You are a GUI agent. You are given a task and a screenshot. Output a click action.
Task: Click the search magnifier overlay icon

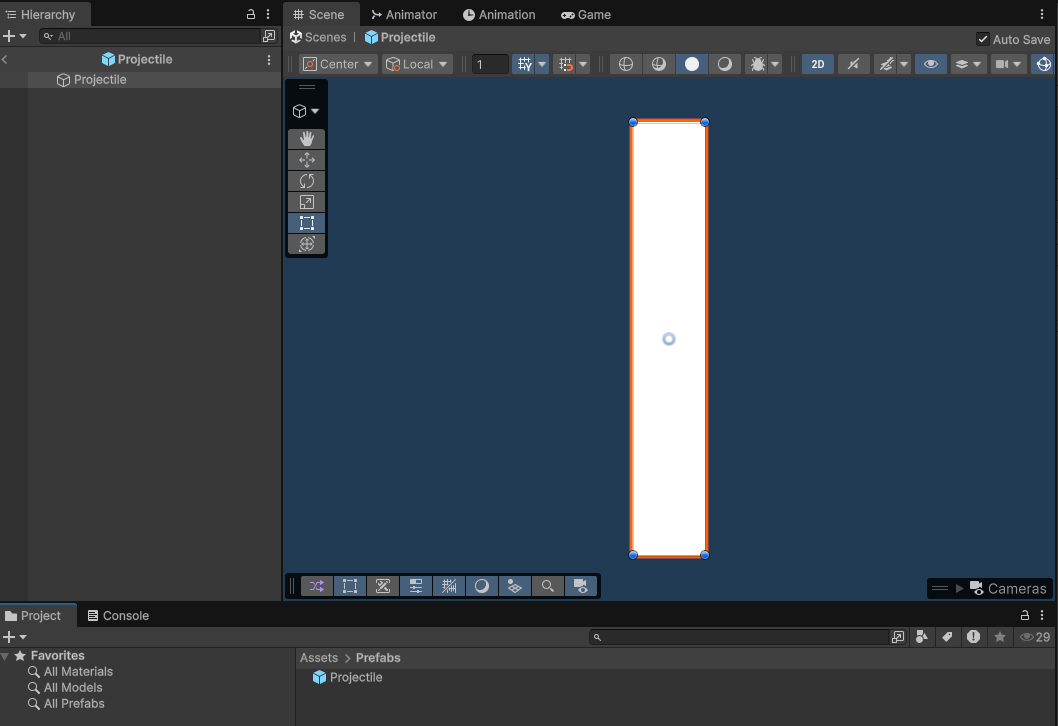pyautogui.click(x=548, y=586)
